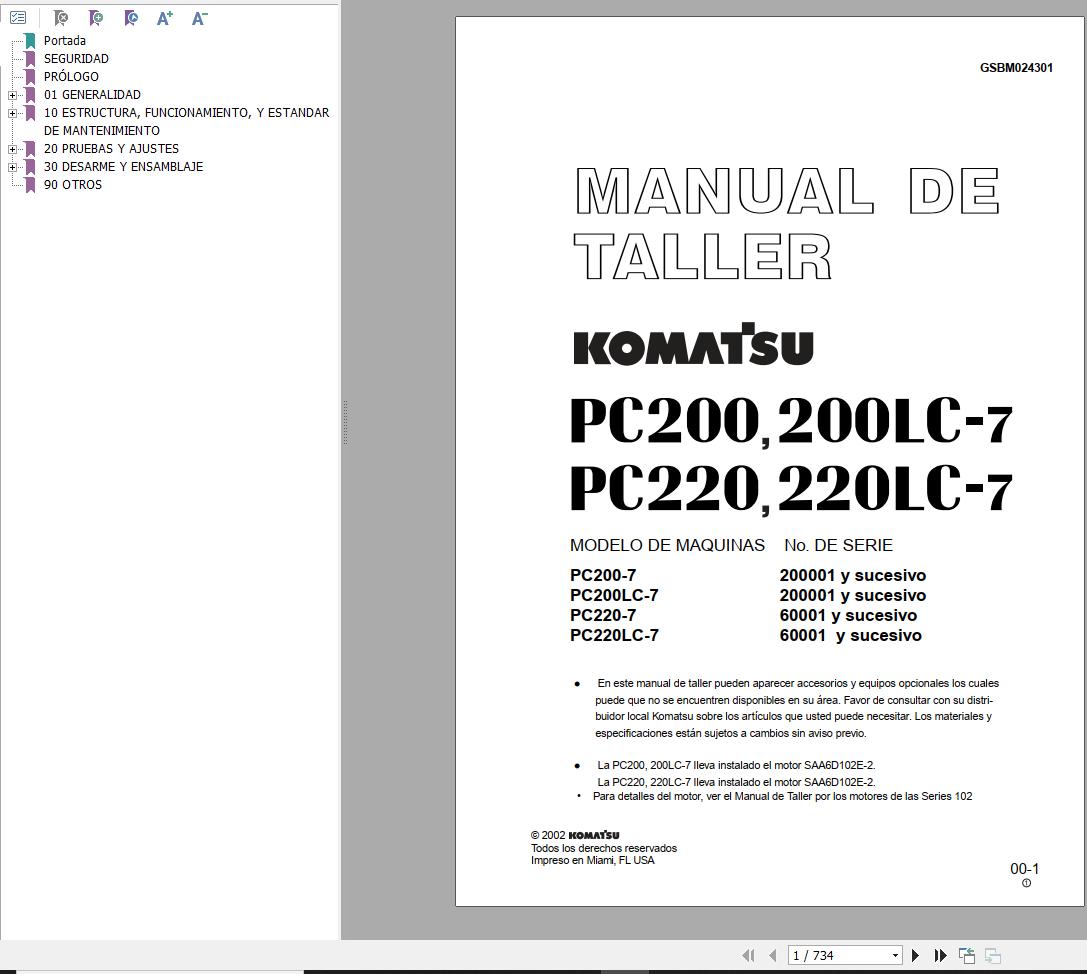The width and height of the screenshot is (1087, 974).
Task: Click the PC200-7 model row
Action: (x=603, y=575)
